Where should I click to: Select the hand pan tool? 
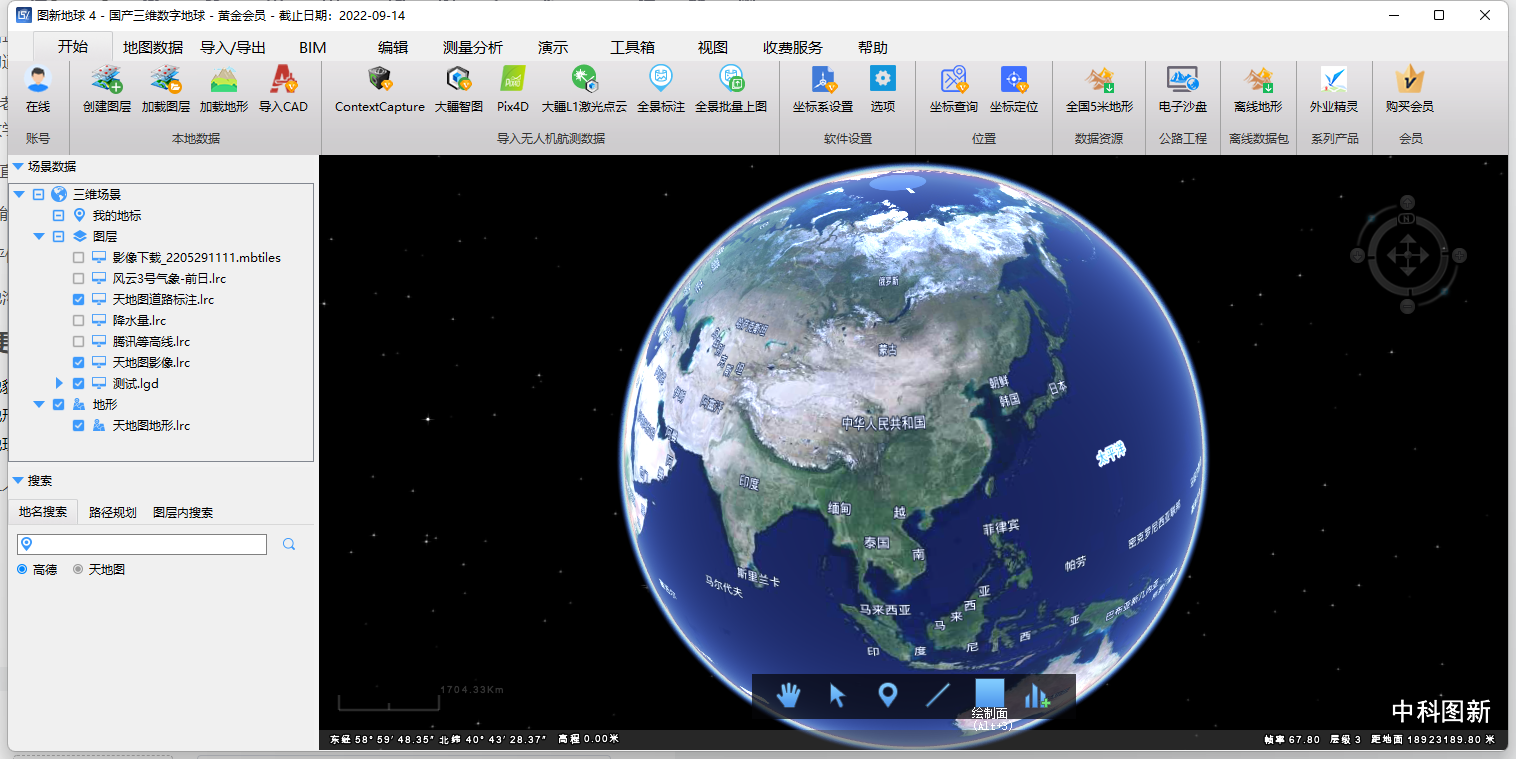tap(789, 695)
